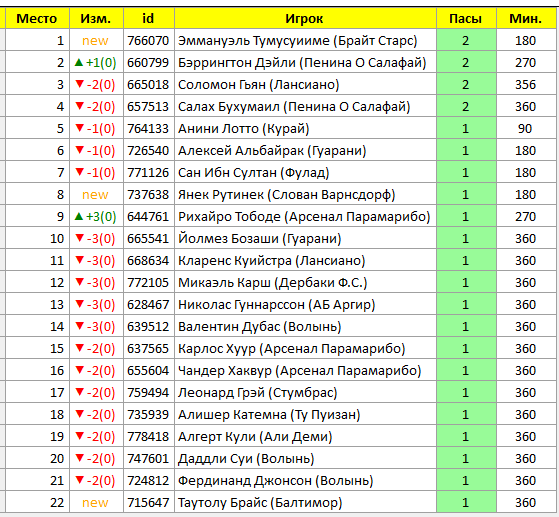Select the Изм. column header
The image size is (559, 517).
pos(96,18)
